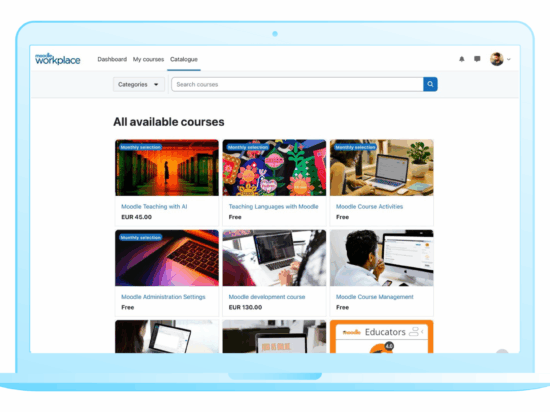Click Monthly selection badge on Administration Settings
Image resolution: width=550 pixels, height=412 pixels.
pos(140,237)
